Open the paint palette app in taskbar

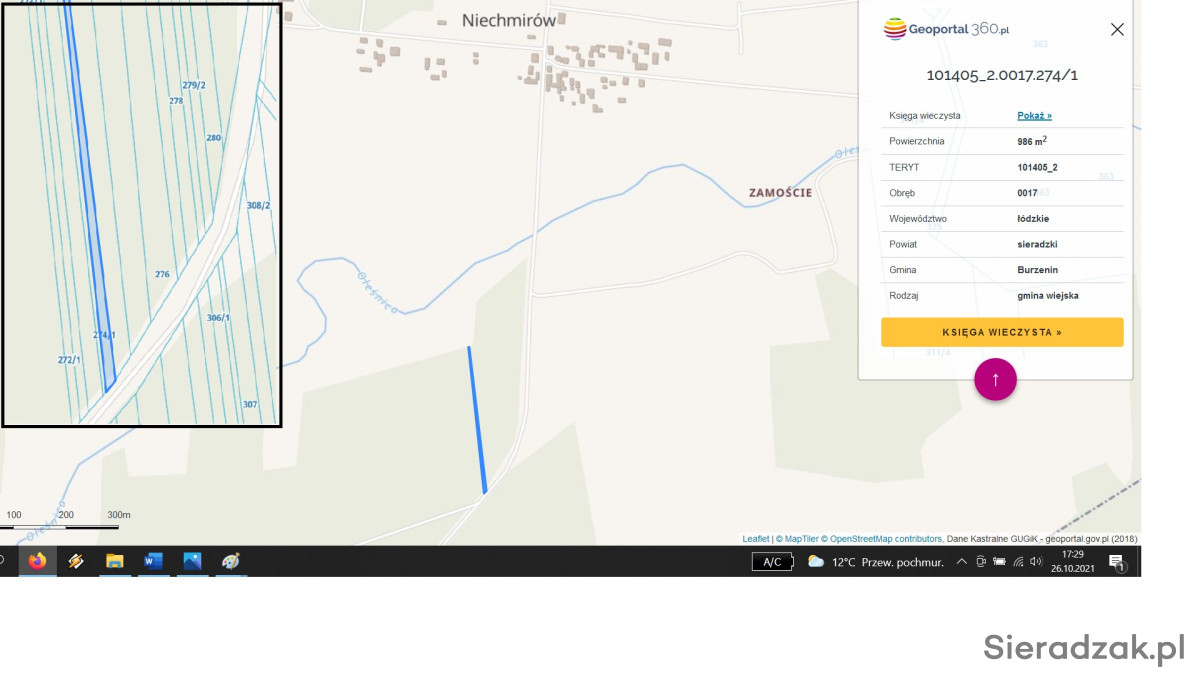(x=231, y=561)
